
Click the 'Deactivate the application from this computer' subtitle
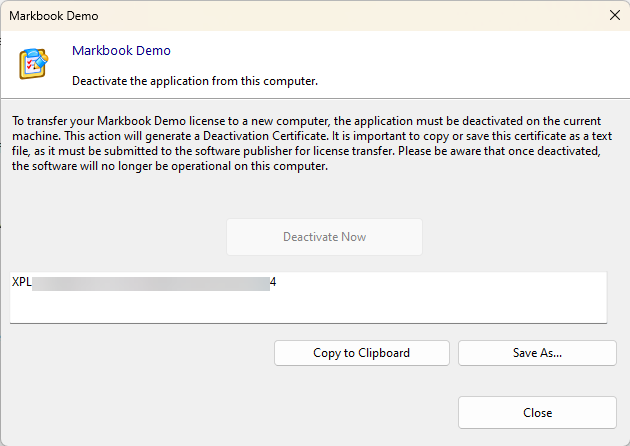pos(195,80)
